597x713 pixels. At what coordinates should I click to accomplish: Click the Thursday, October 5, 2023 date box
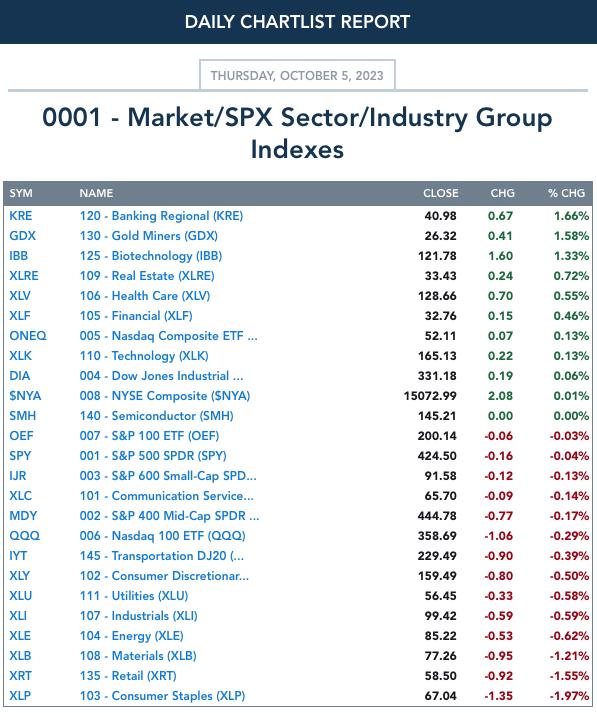[297, 75]
